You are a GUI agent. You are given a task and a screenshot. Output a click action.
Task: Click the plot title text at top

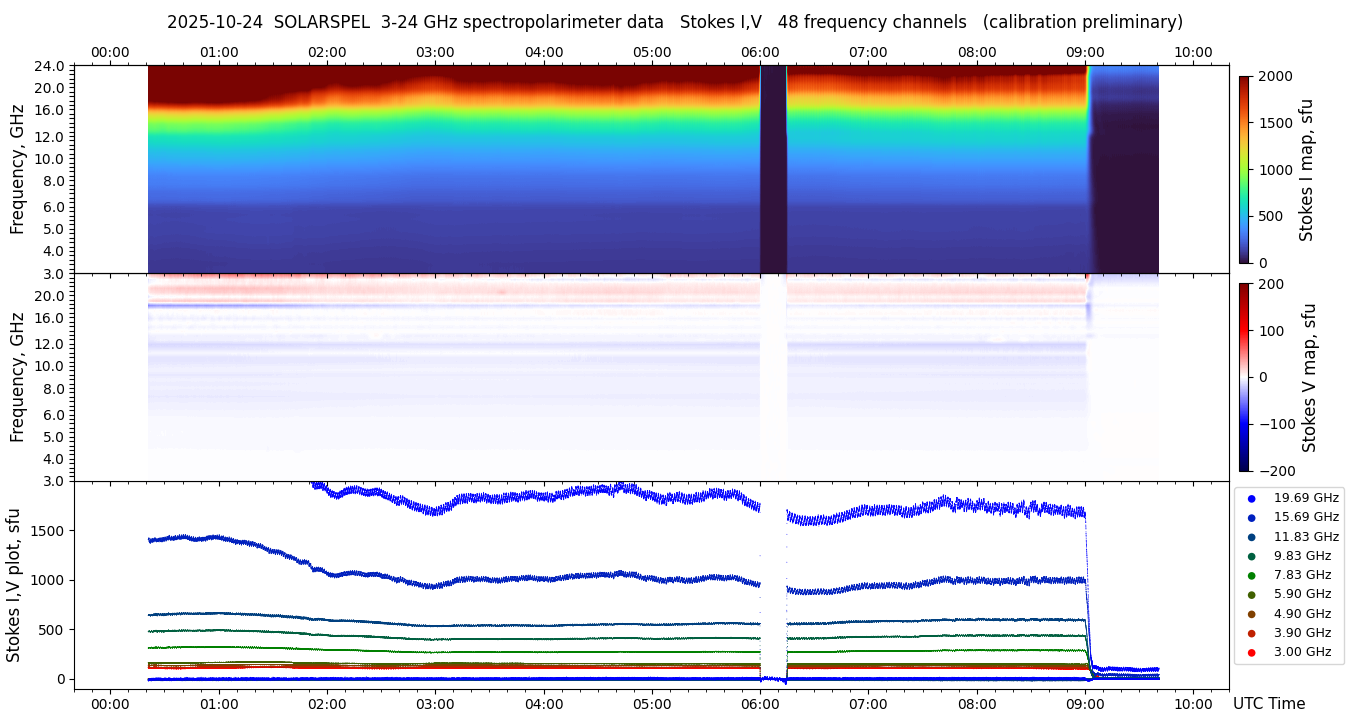coord(674,22)
